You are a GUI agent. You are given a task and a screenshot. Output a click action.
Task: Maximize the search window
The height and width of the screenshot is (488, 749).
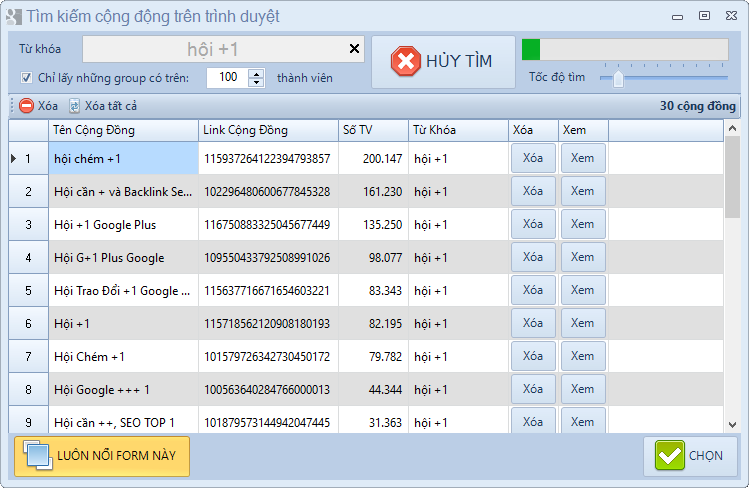(704, 16)
